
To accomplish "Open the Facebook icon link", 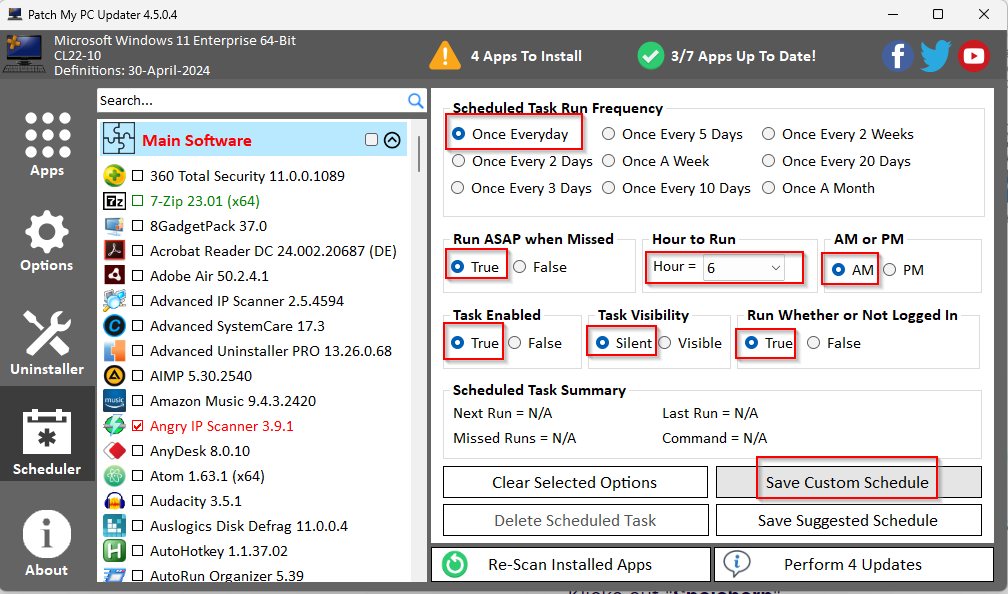I will [x=897, y=56].
